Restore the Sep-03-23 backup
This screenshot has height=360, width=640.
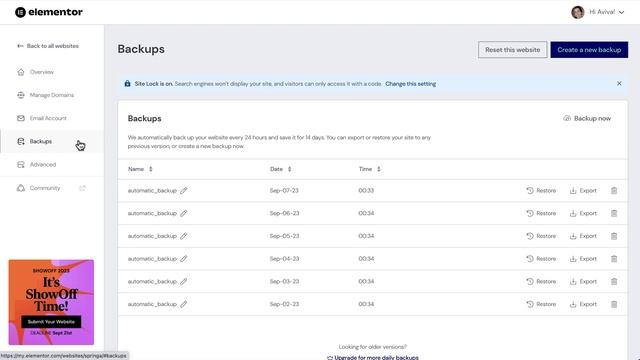[541, 282]
